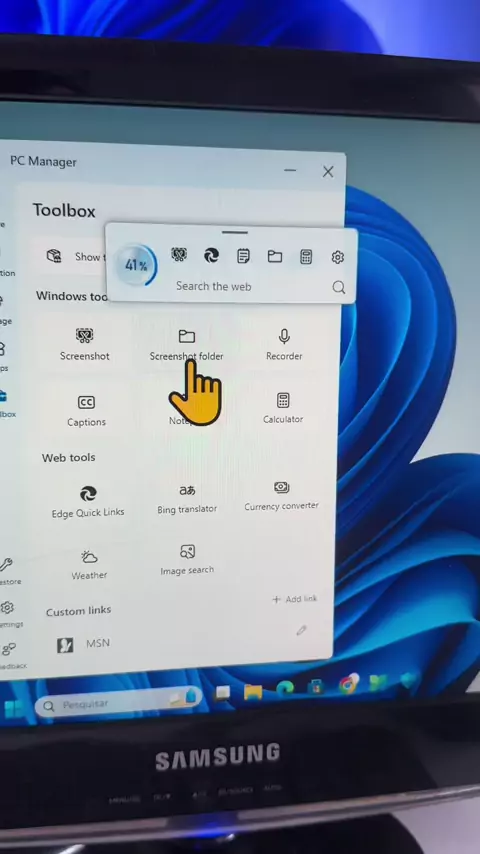Viewport: 480px width, 854px height.
Task: Take a screenshot from floating toolbar
Action: (179, 255)
